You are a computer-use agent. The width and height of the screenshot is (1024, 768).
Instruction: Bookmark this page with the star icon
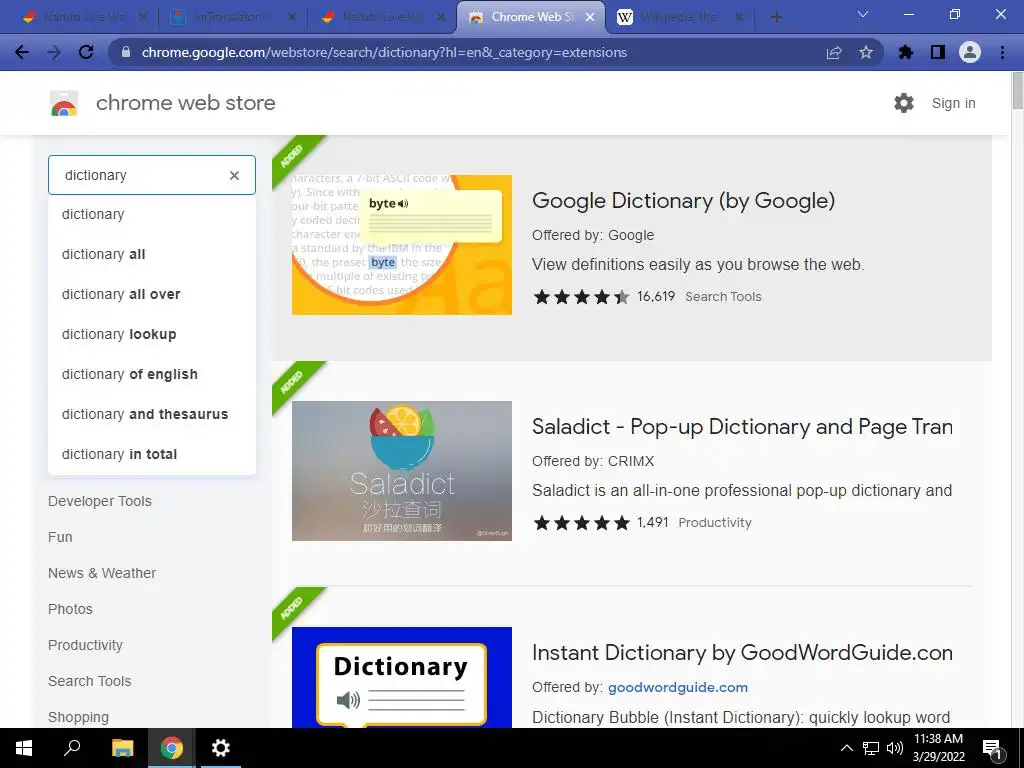(866, 52)
